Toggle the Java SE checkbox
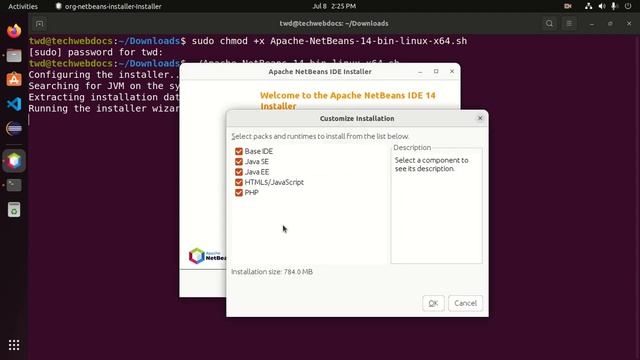640x360 pixels. [x=239, y=162]
